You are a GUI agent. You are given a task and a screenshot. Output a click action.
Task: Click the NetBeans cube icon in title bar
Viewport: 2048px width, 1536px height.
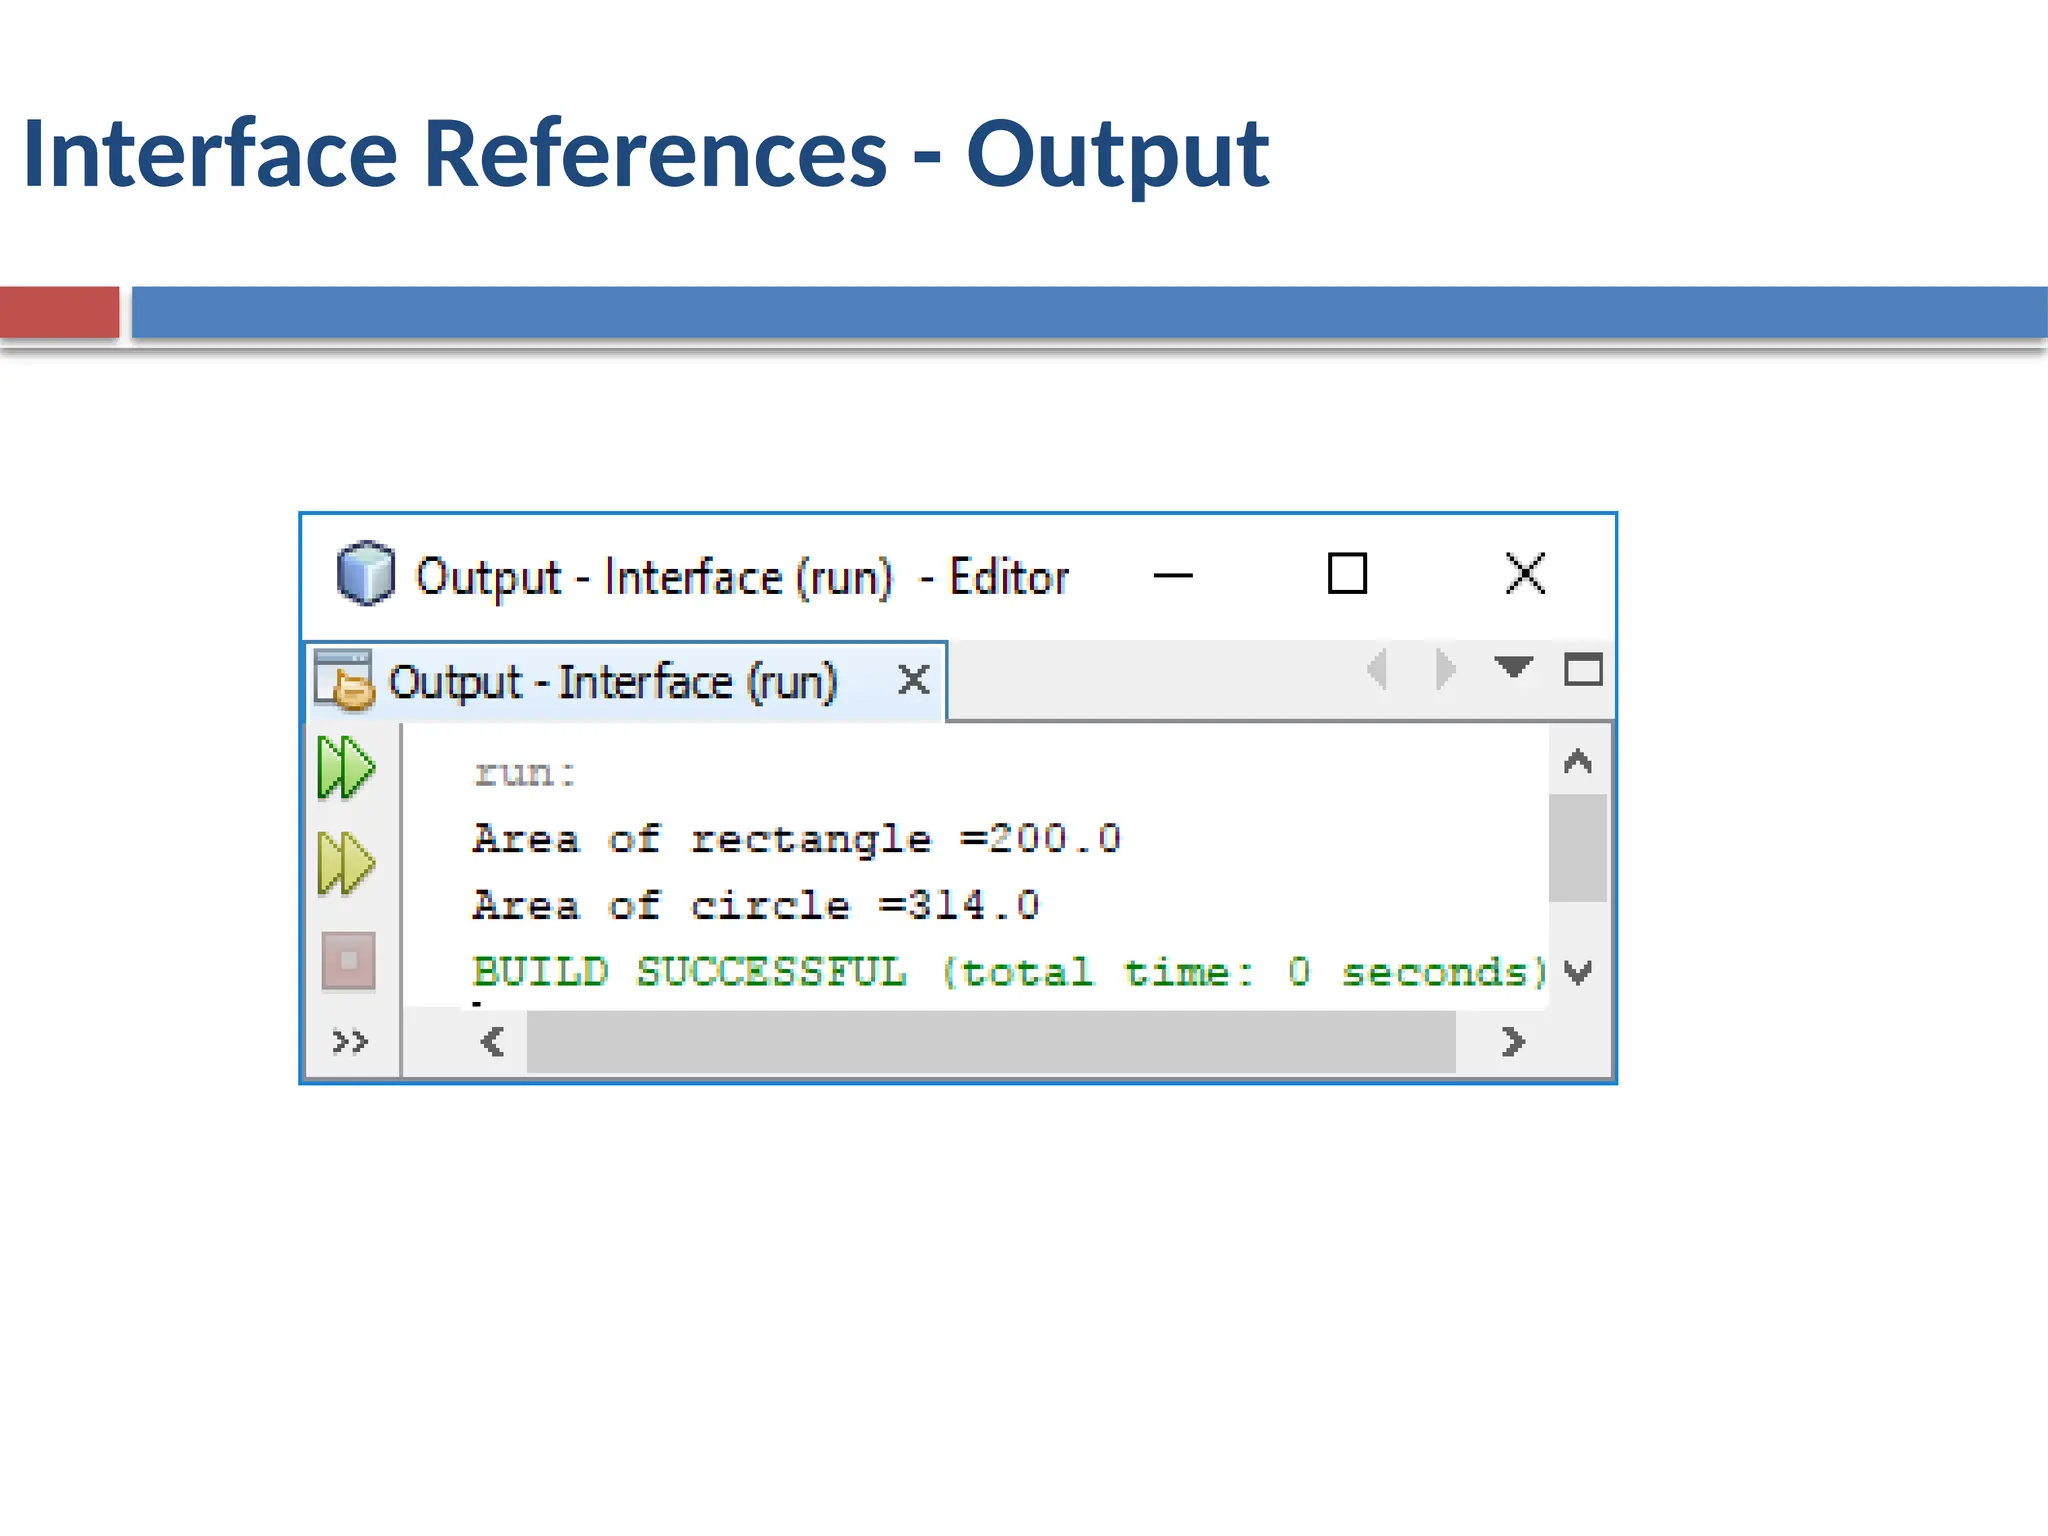coord(366,573)
